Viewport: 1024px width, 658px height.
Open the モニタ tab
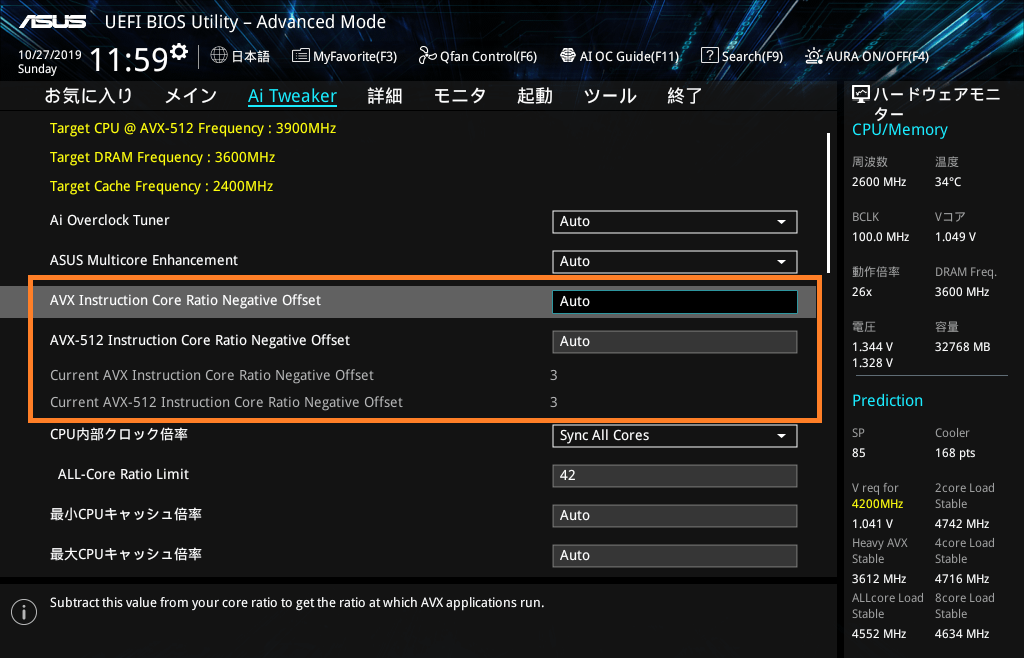(460, 96)
